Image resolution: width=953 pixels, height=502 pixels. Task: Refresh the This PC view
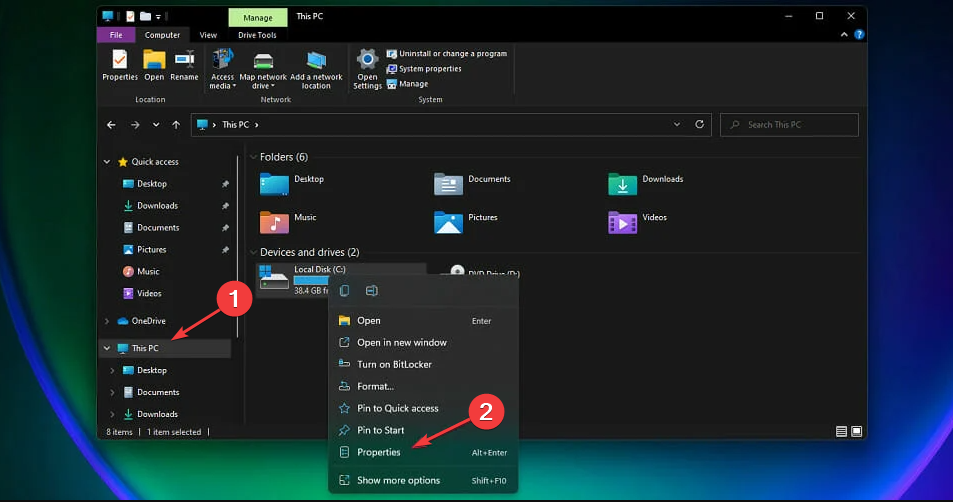click(700, 125)
